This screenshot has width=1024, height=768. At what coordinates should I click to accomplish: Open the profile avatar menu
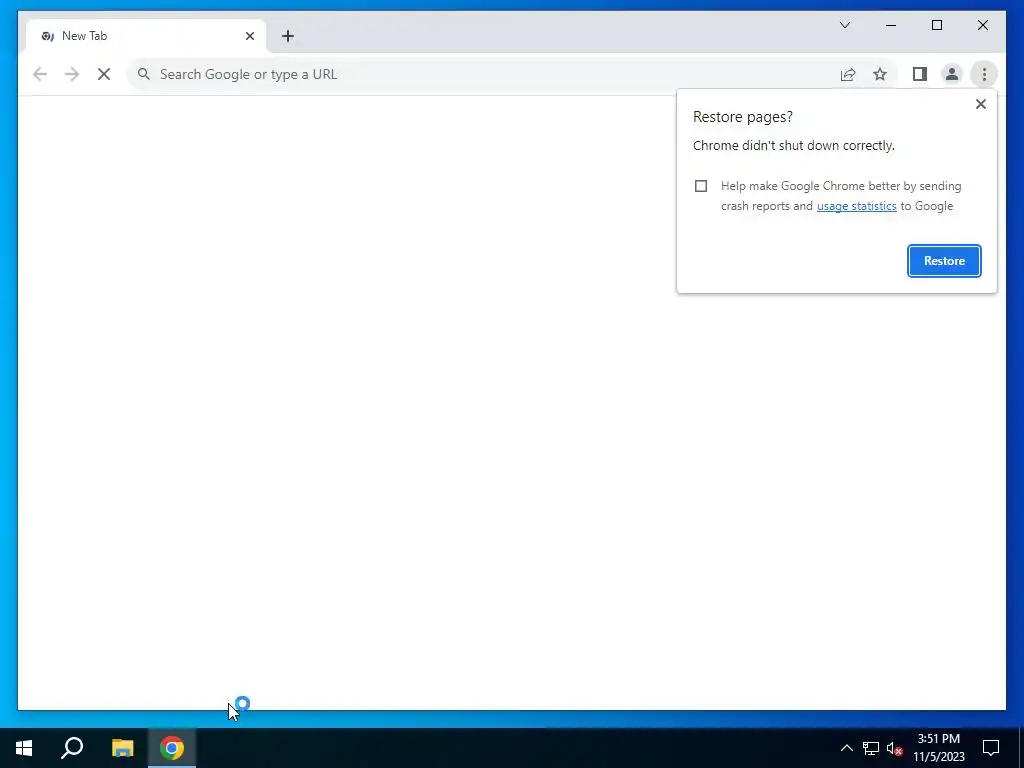[952, 74]
